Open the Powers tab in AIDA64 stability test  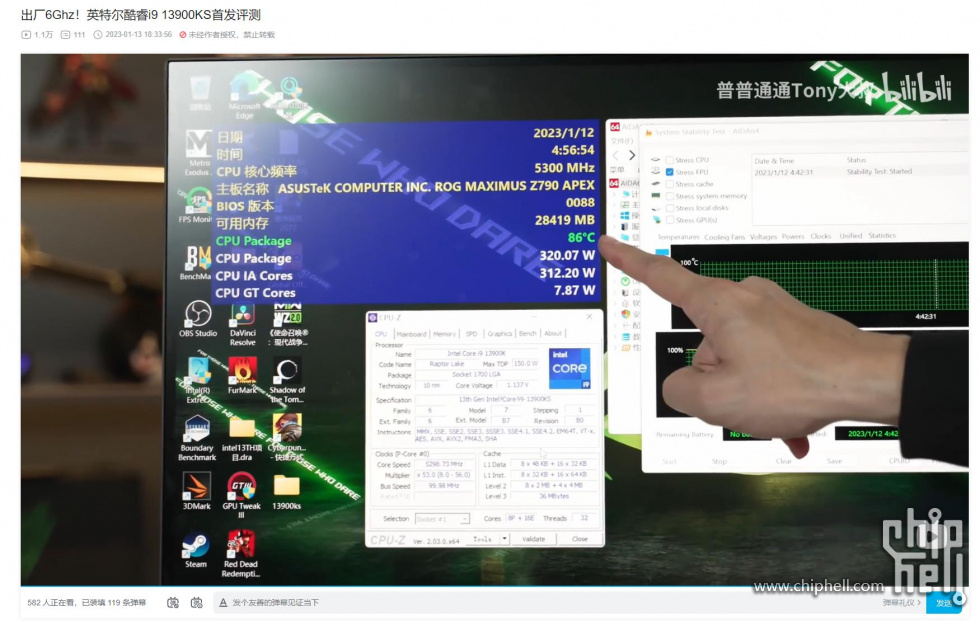pyautogui.click(x=793, y=237)
